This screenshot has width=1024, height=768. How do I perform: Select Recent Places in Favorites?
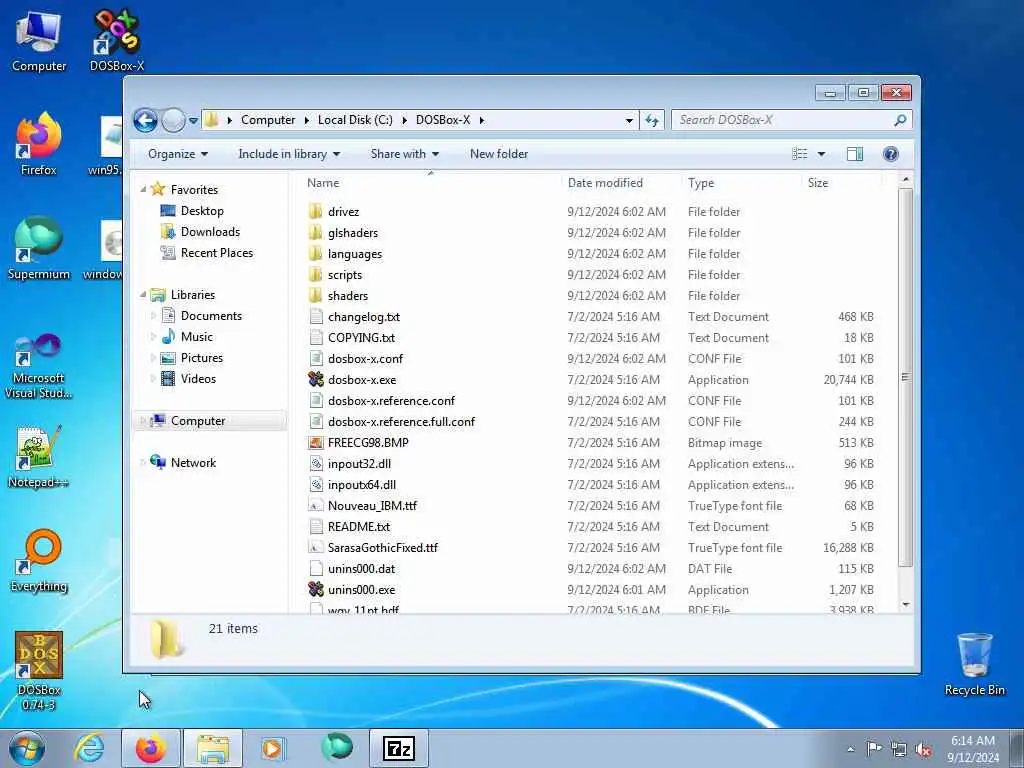(x=217, y=253)
